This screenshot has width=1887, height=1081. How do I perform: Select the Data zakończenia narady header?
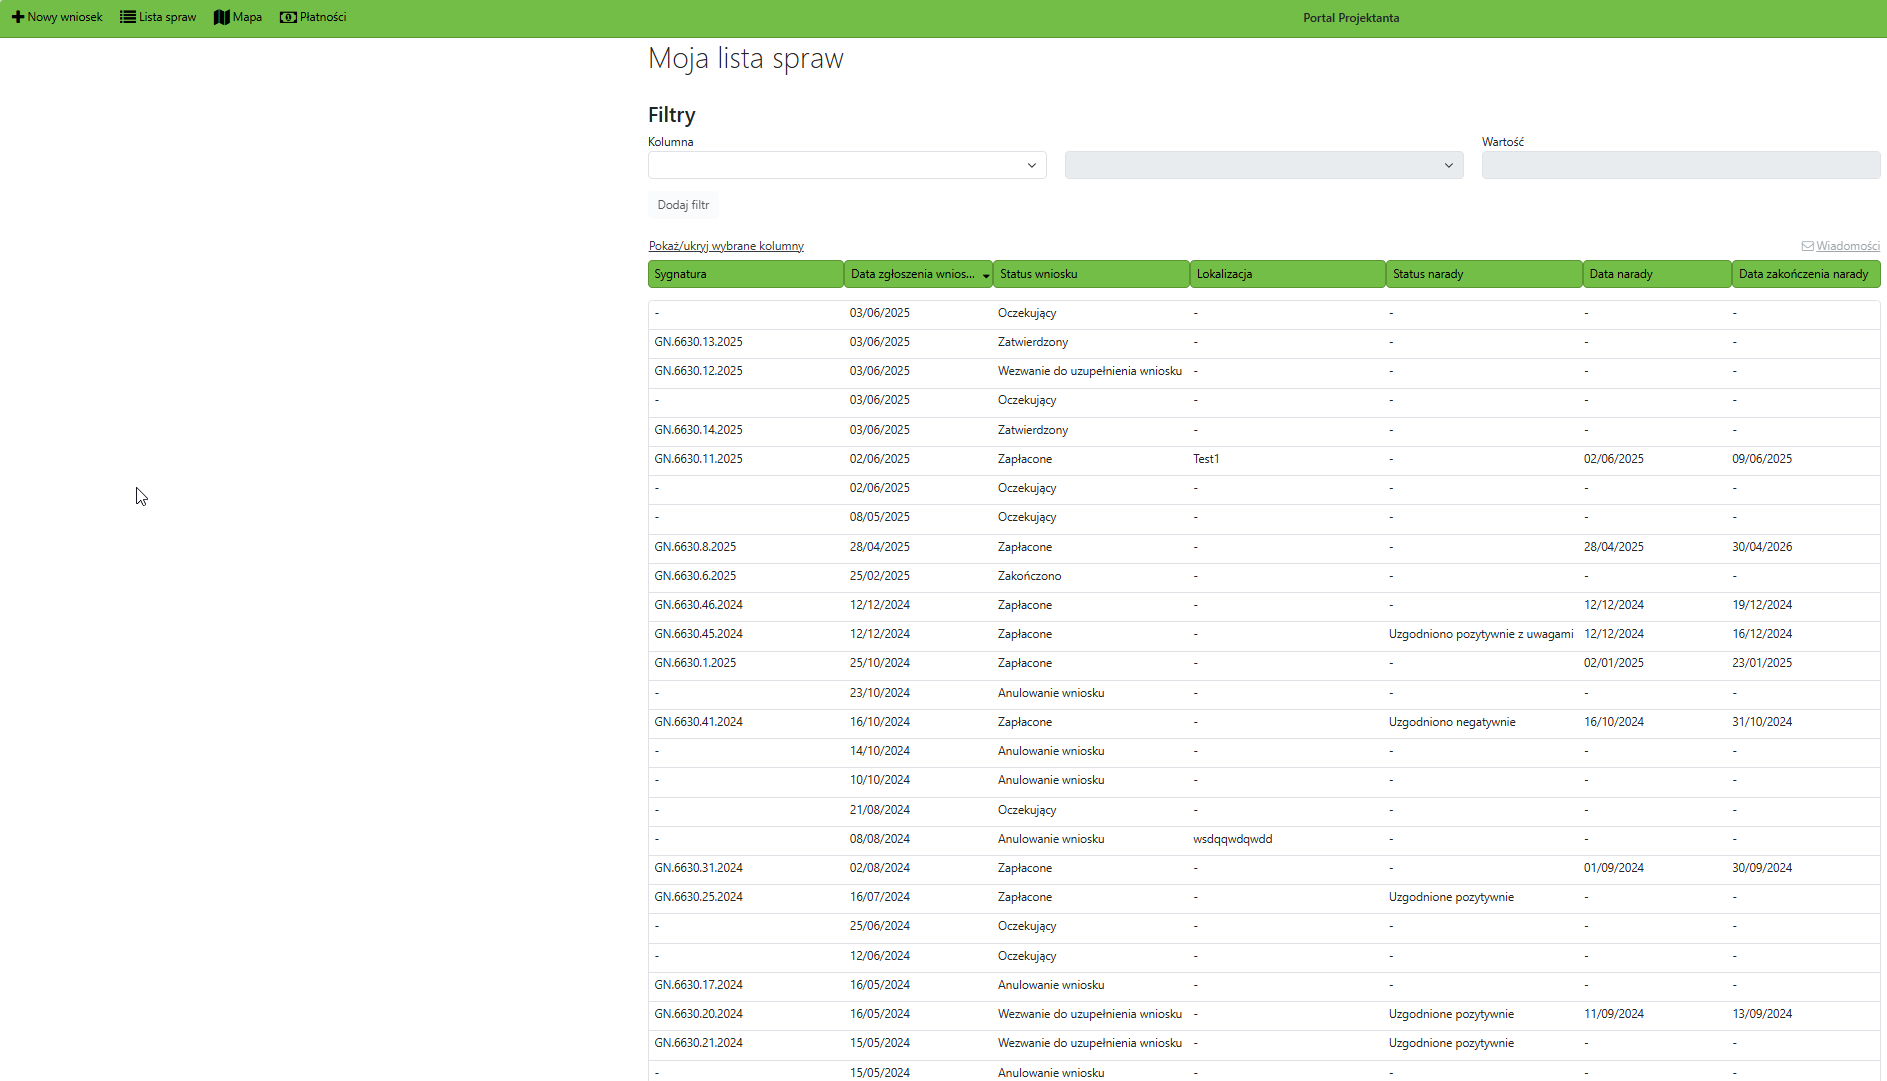pos(1804,274)
